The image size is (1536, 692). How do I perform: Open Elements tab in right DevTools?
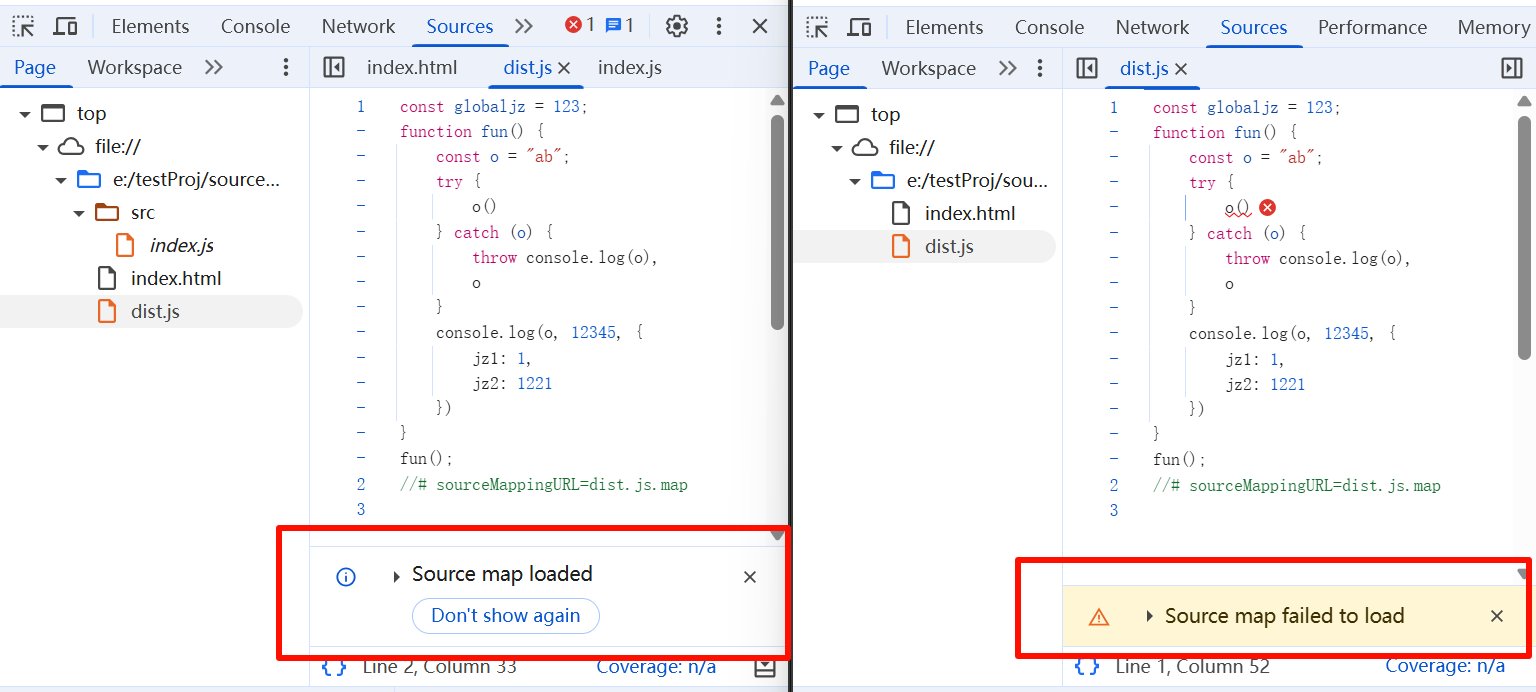tap(944, 27)
